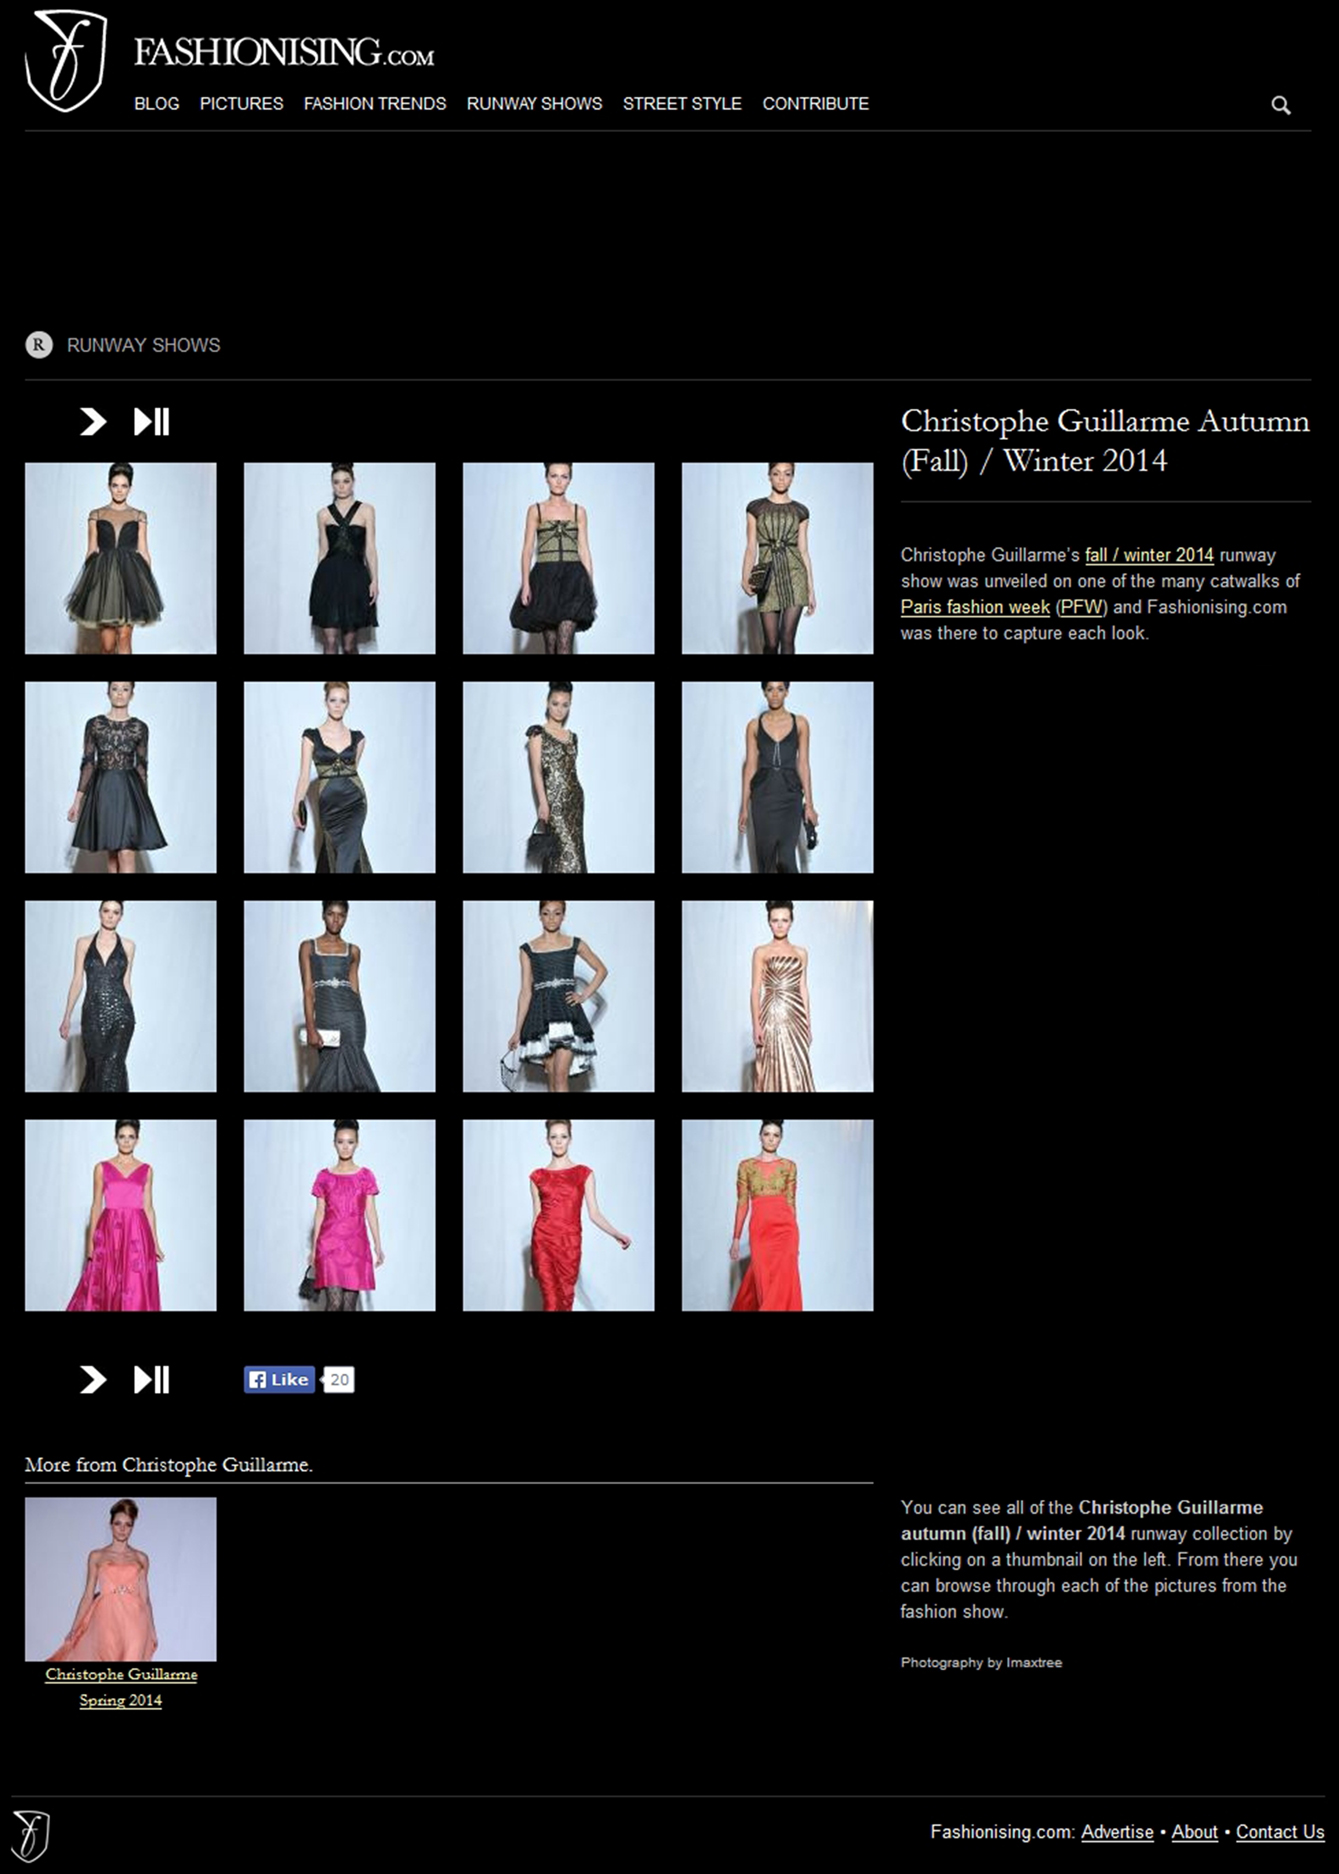Click the bottom next arrow icon

tap(93, 1380)
